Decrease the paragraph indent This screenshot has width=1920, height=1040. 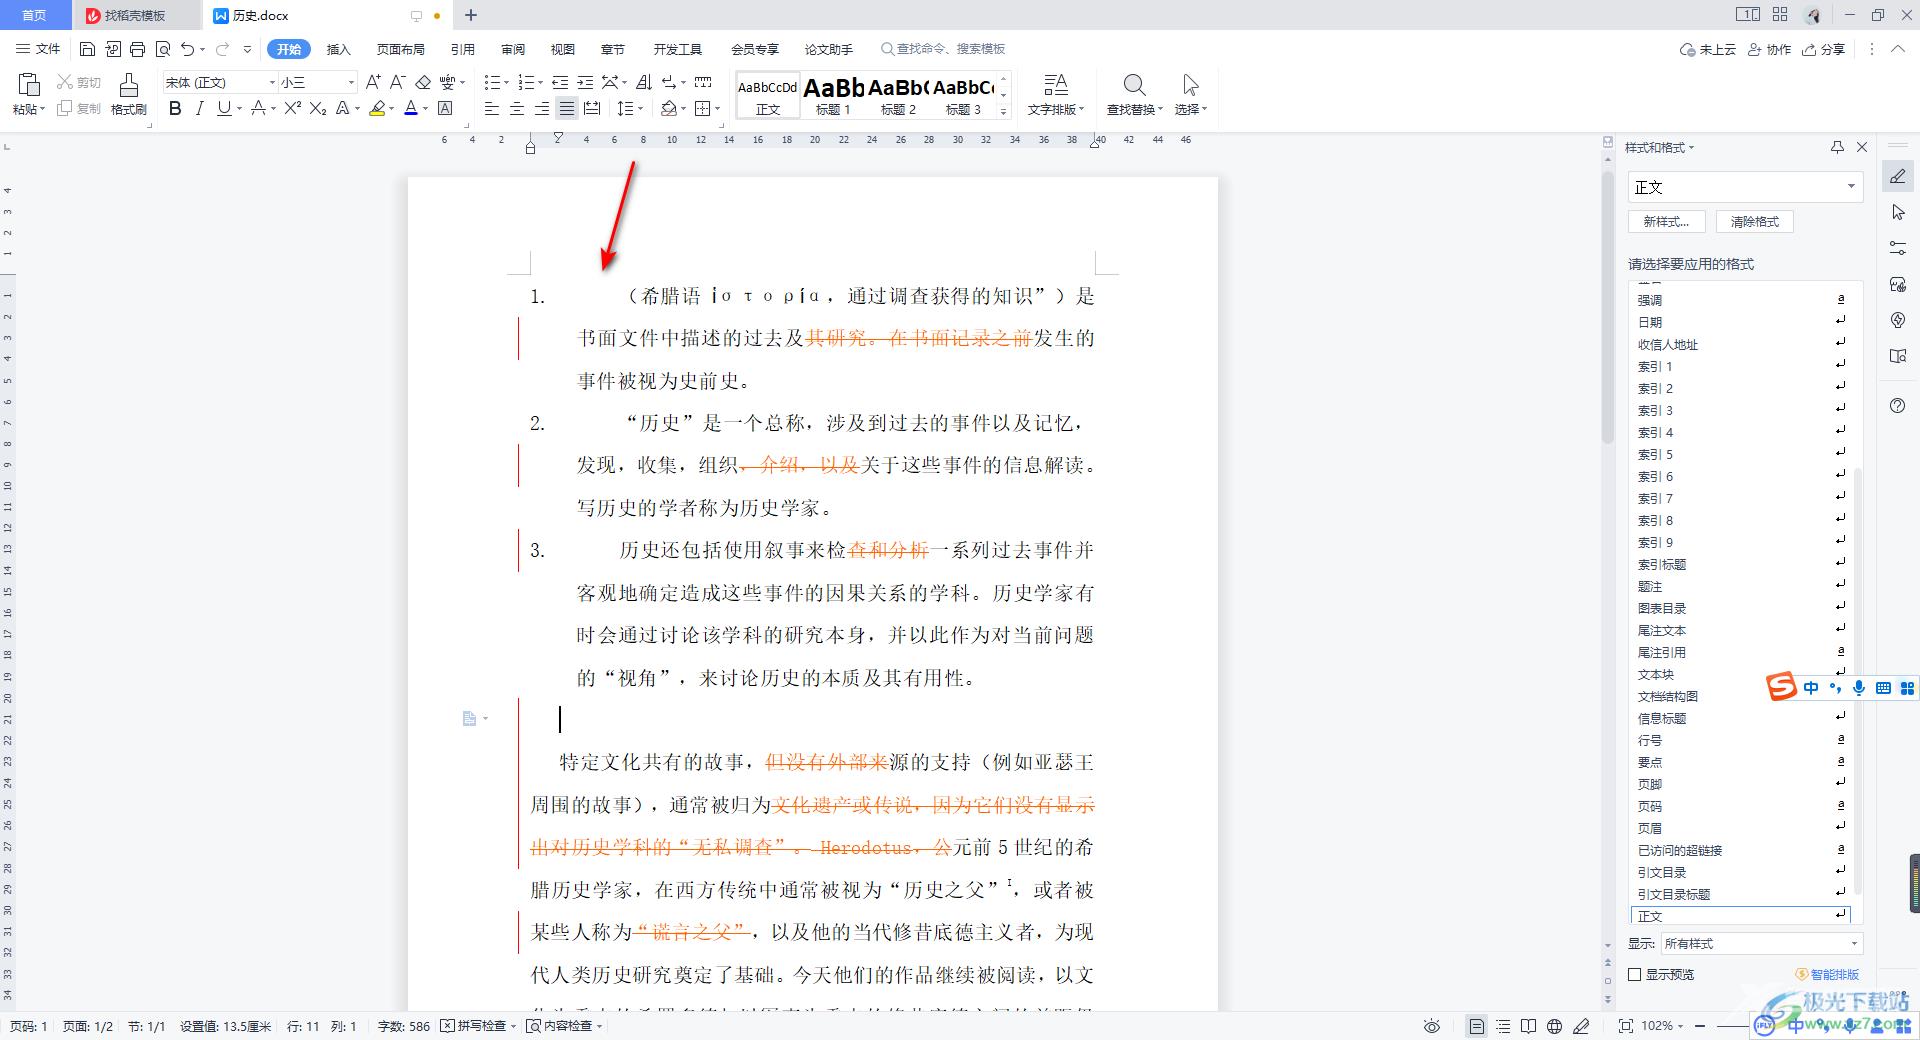coord(560,82)
